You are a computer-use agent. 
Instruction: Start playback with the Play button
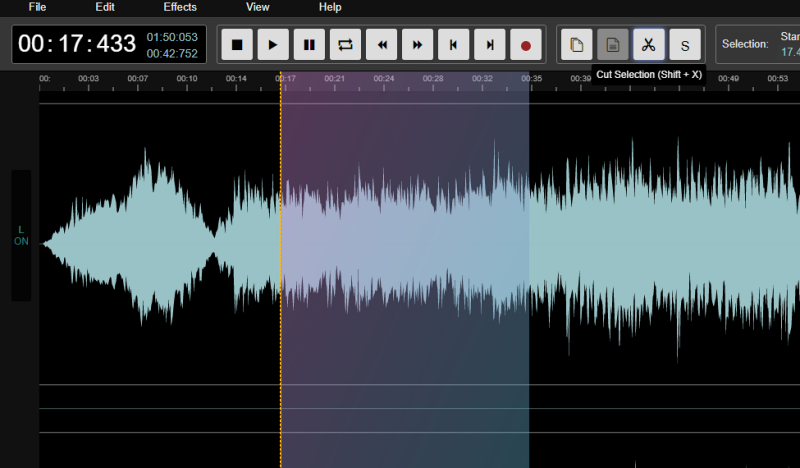(x=273, y=45)
